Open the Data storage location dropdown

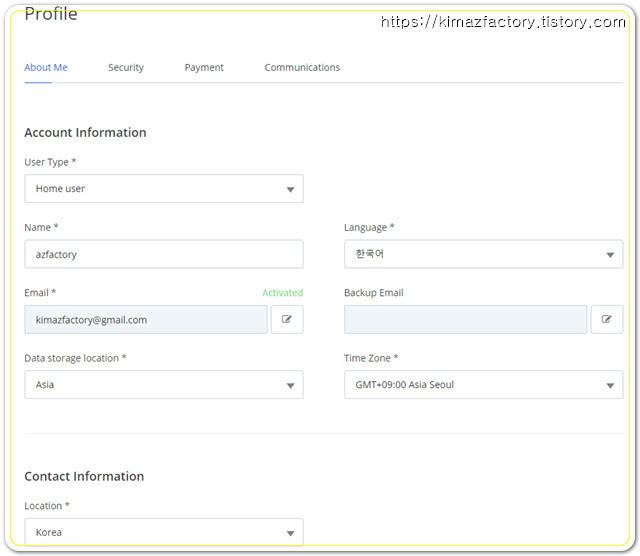pyautogui.click(x=164, y=385)
